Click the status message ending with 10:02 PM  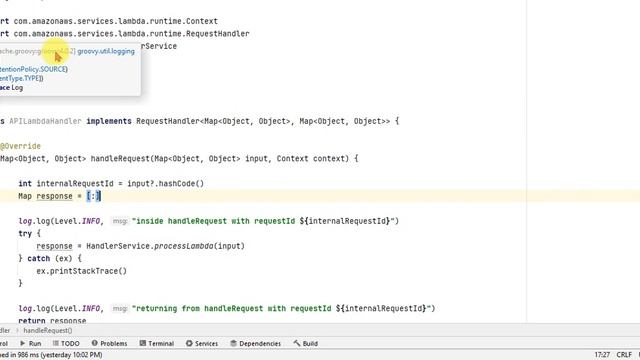[x=51, y=355]
